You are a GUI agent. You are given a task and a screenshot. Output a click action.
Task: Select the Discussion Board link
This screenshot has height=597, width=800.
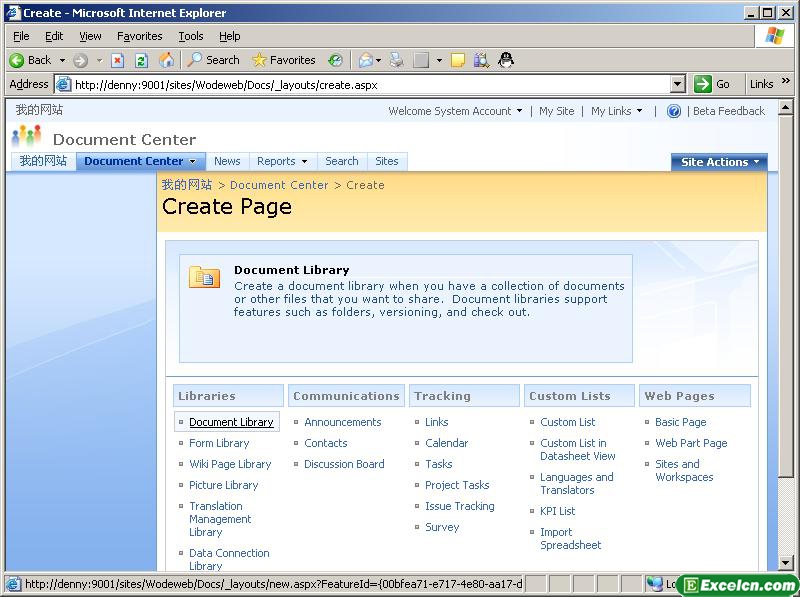[344, 464]
